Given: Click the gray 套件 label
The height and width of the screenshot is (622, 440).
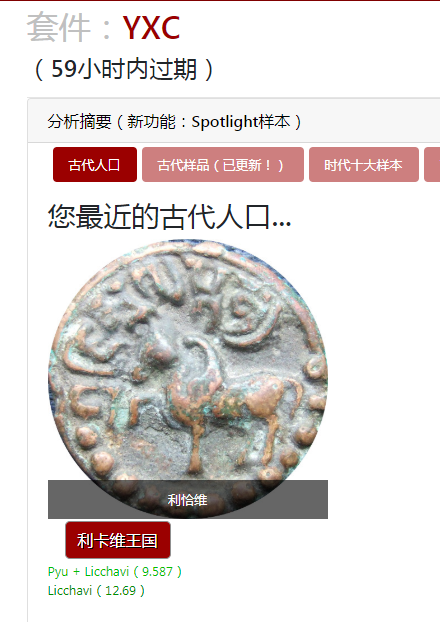Looking at the screenshot, I should pyautogui.click(x=59, y=27).
